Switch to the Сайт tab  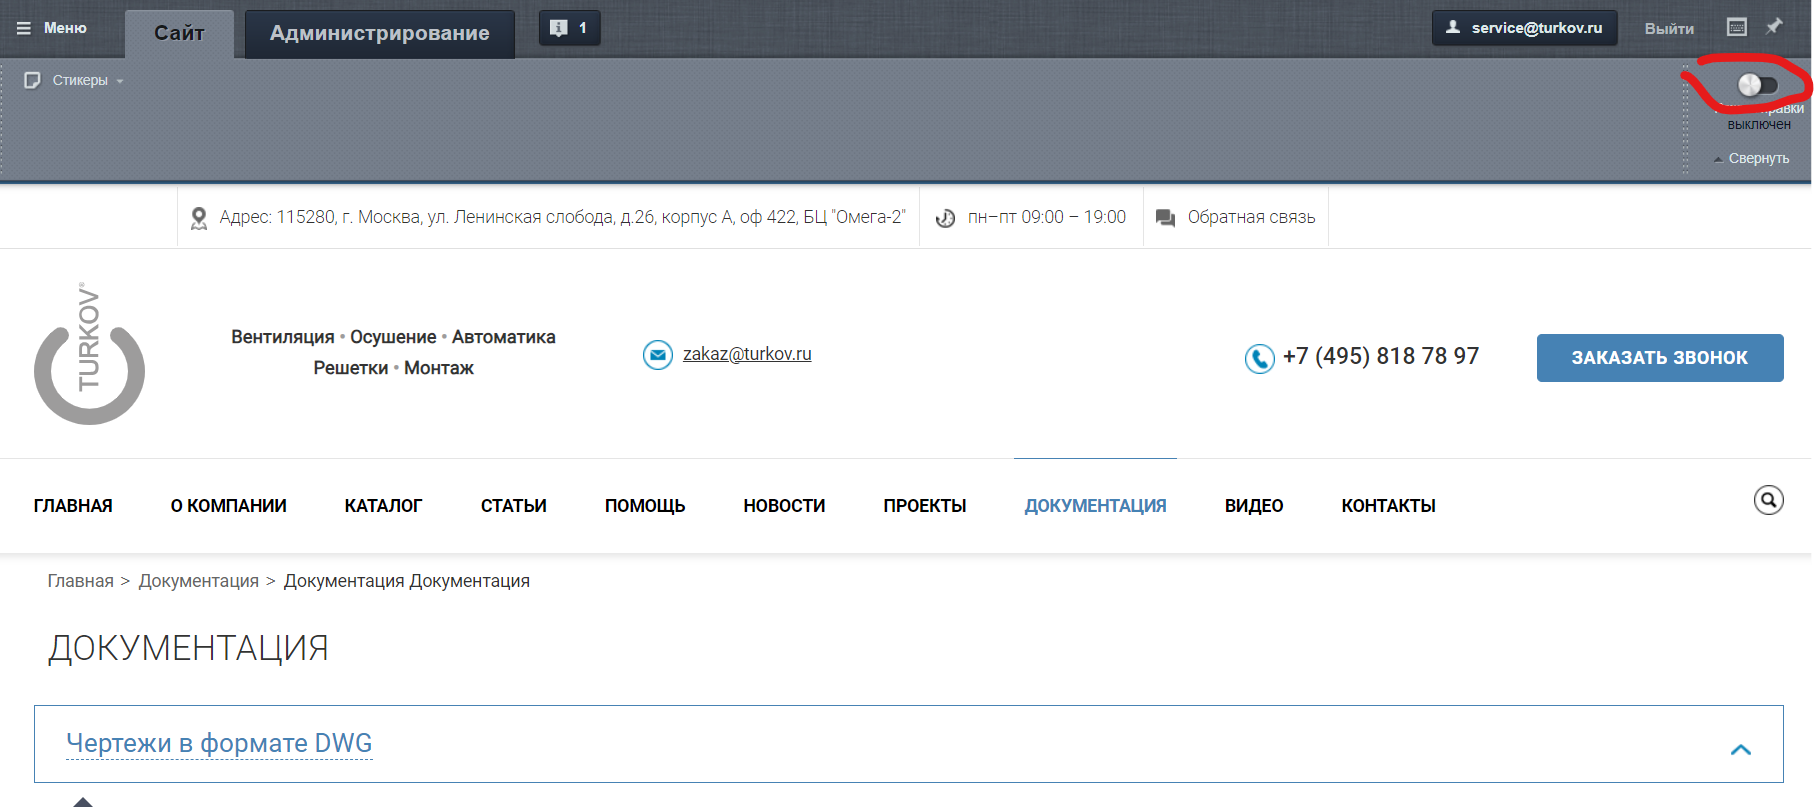(179, 33)
